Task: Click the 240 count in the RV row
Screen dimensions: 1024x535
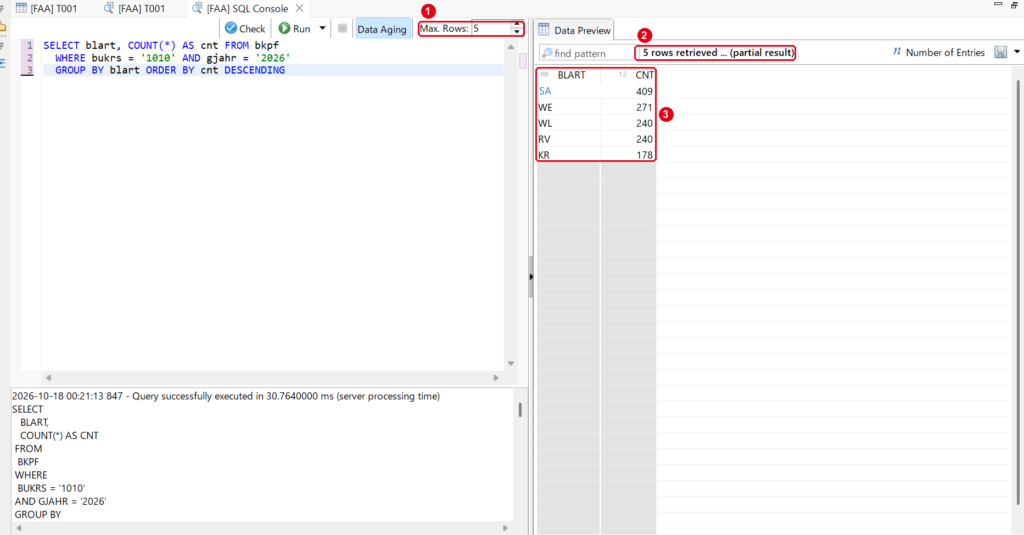Action: [x=628, y=139]
